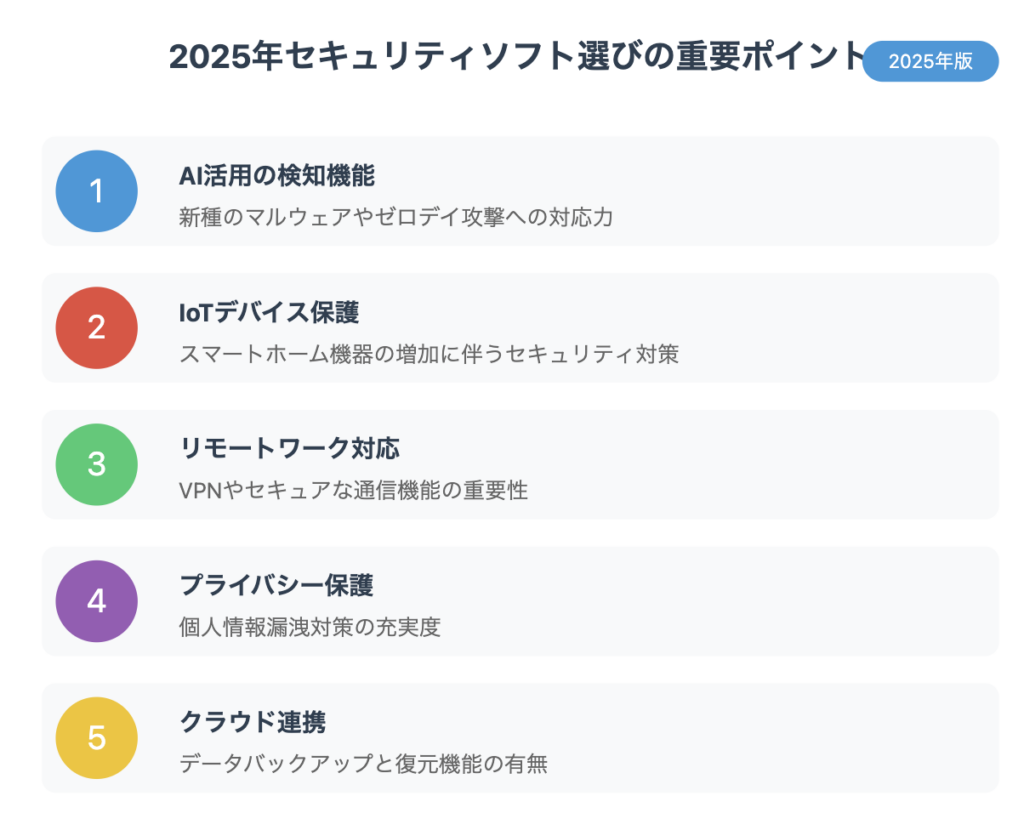Click the main title 2025年セキュリティソフト選び
The image size is (1024, 813).
[x=517, y=56]
